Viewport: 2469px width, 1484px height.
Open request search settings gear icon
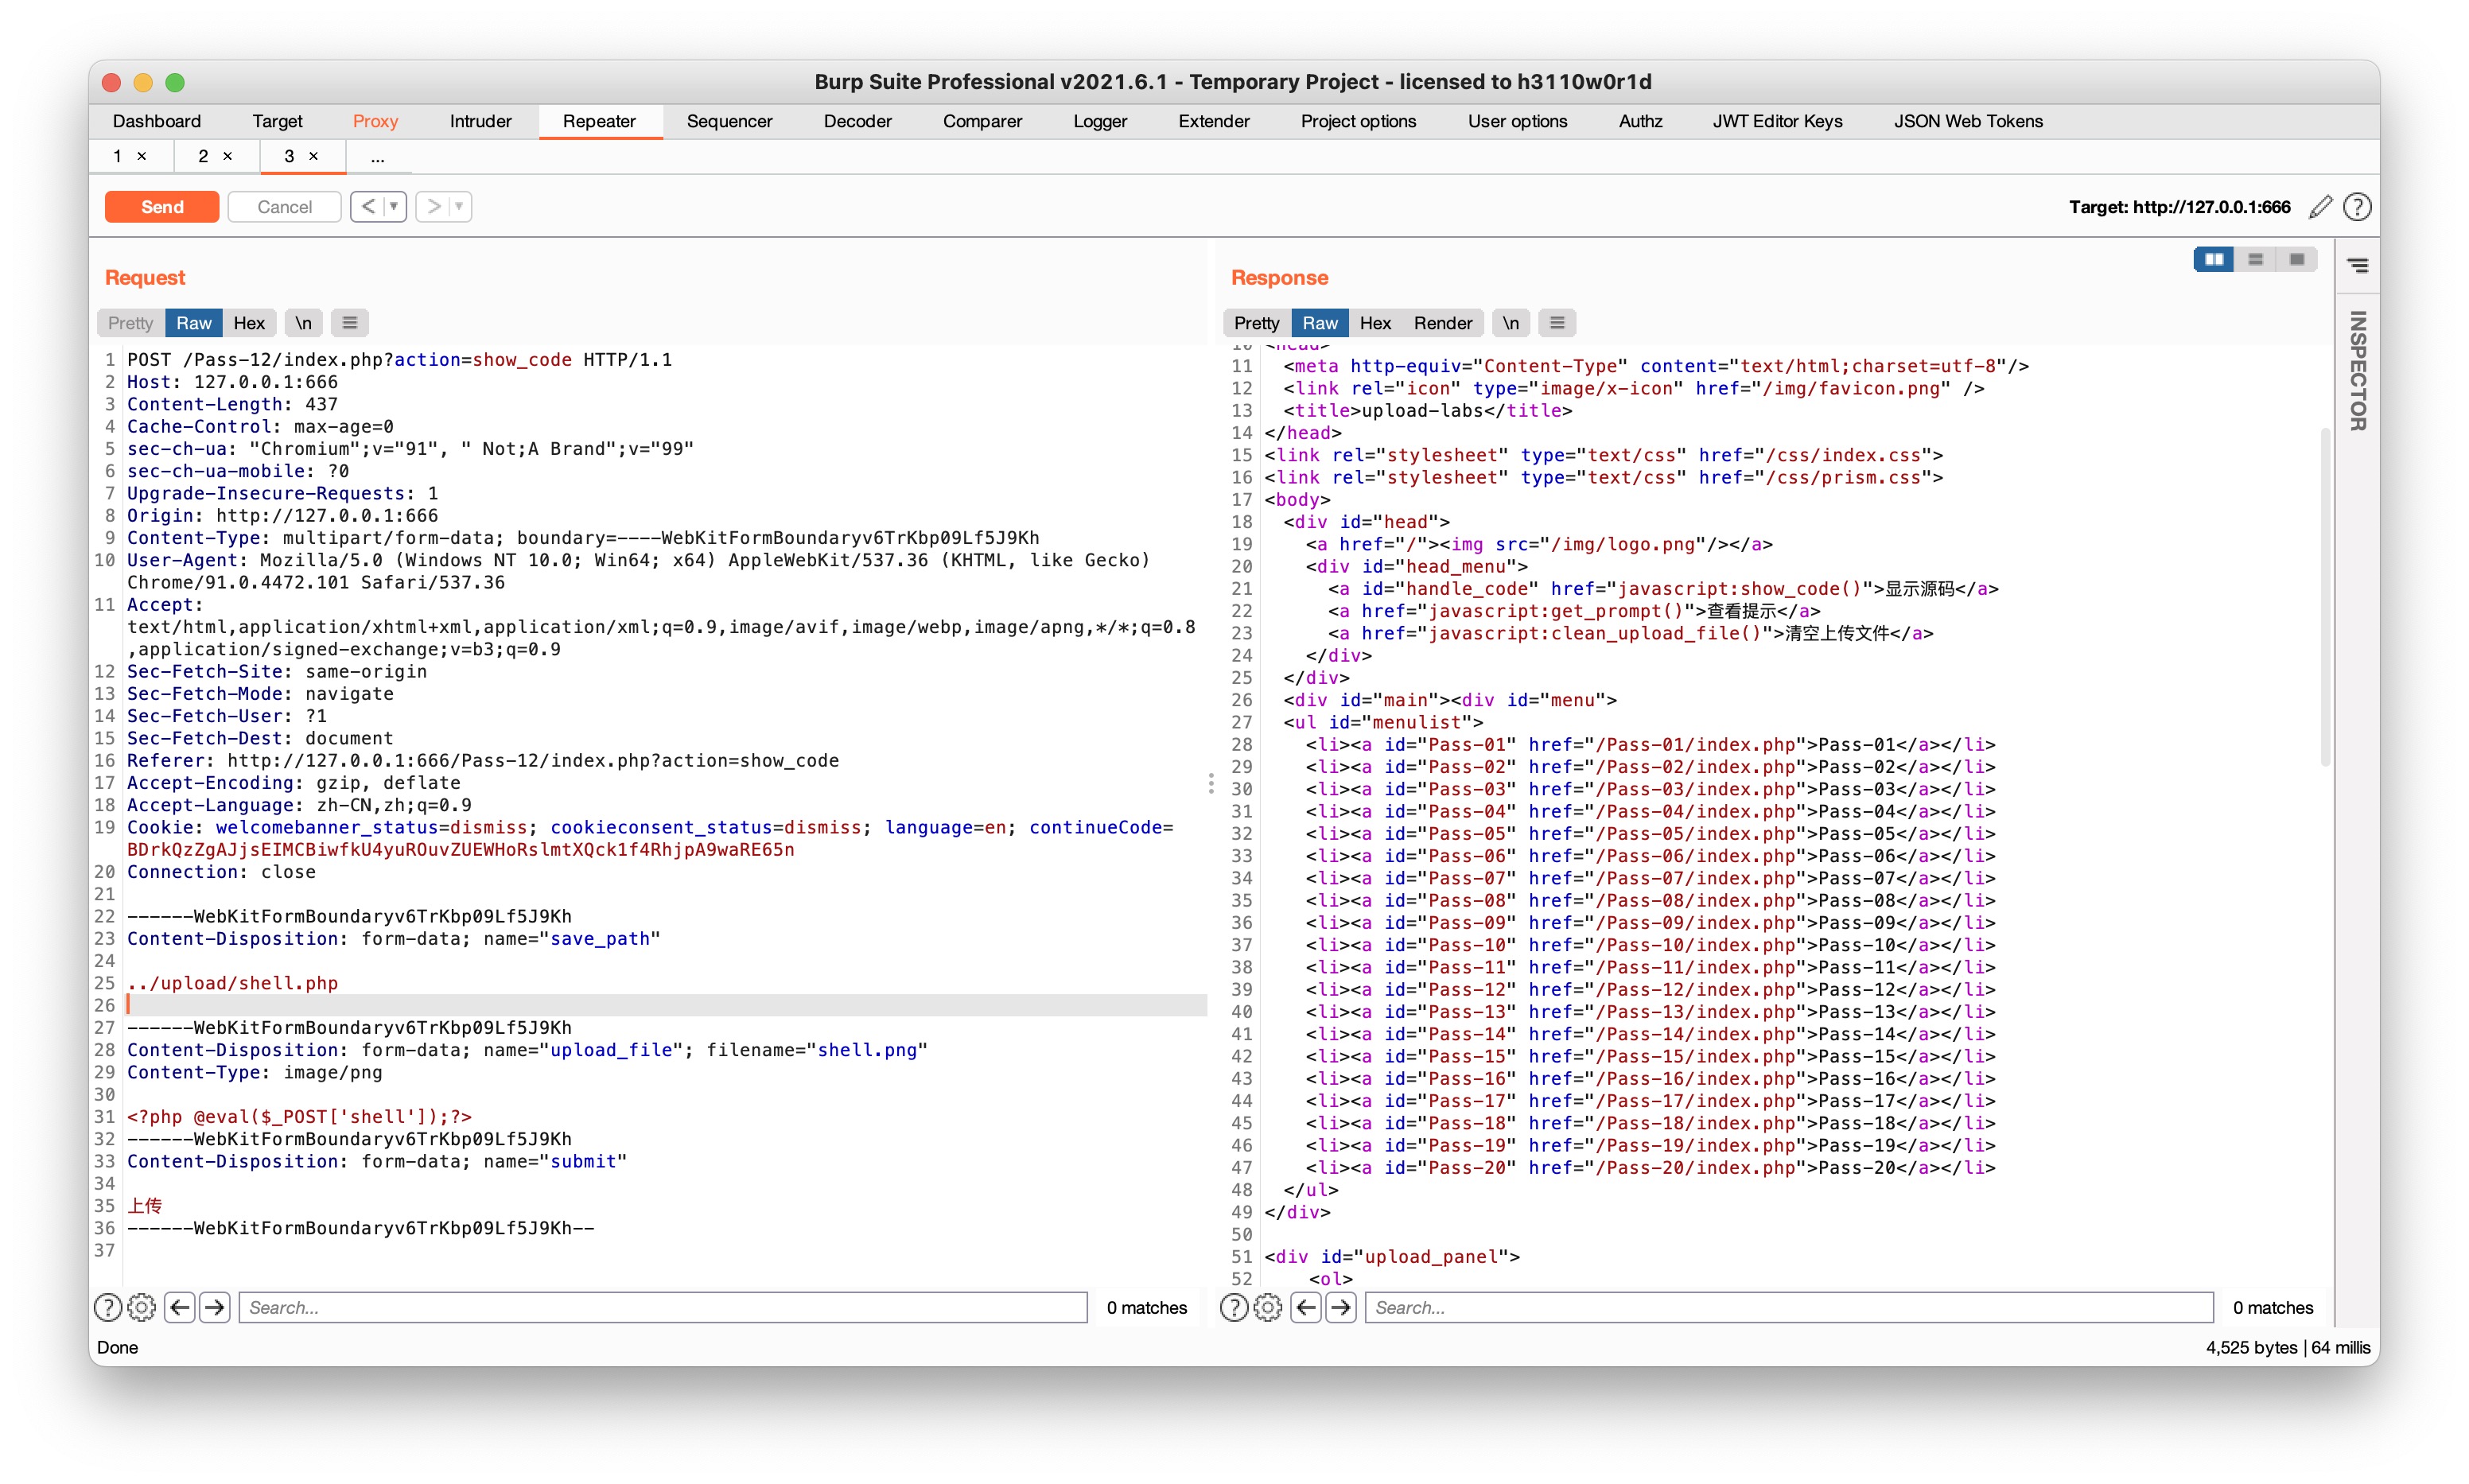point(142,1307)
